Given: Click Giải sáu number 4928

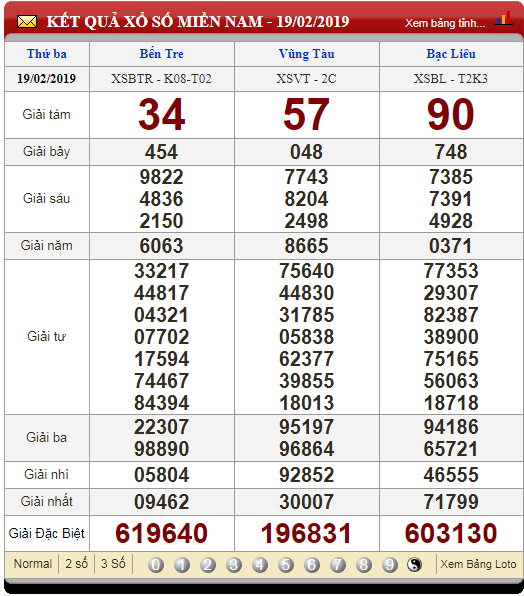Looking at the screenshot, I should point(451,221).
